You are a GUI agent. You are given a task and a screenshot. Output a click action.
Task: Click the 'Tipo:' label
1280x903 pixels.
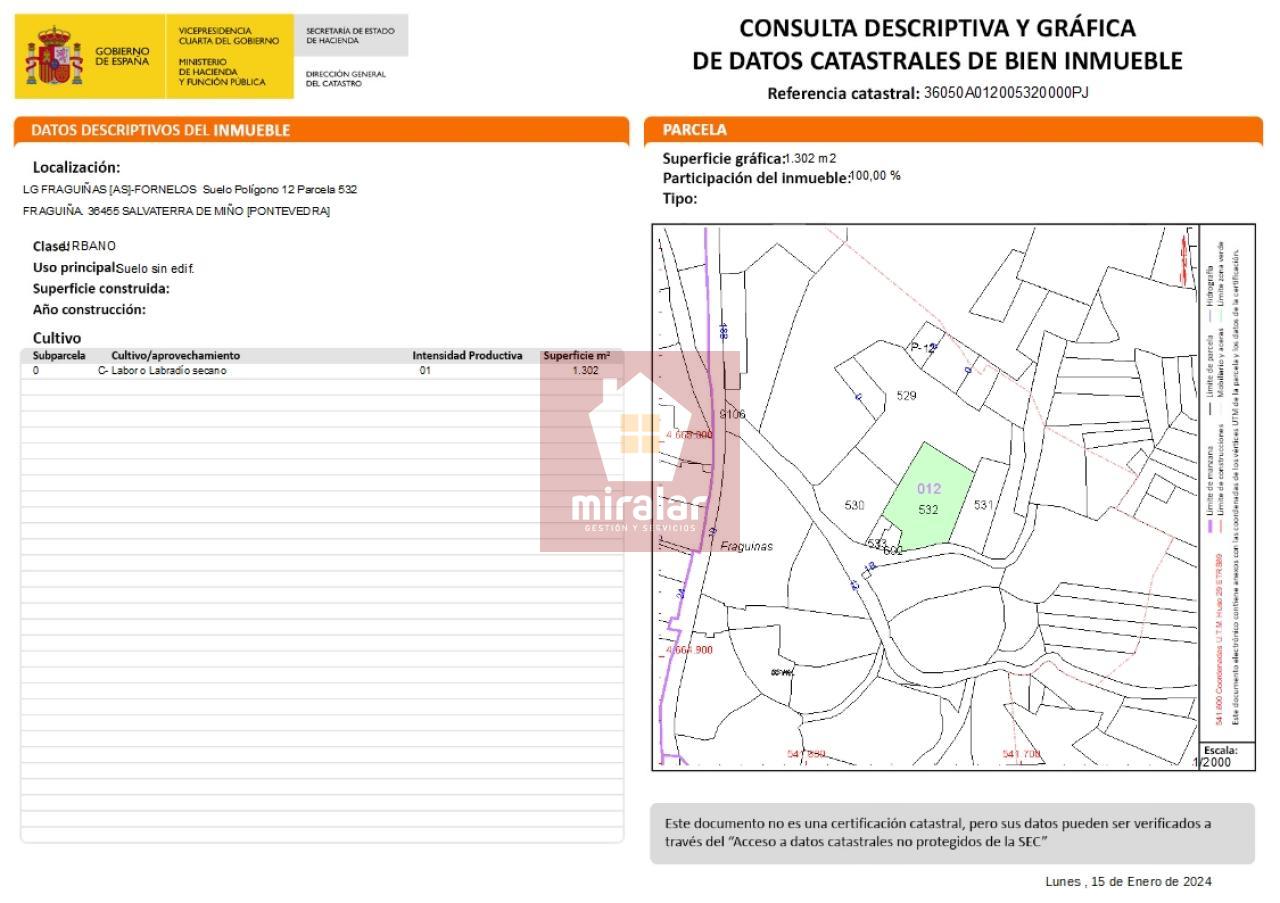coord(680,198)
